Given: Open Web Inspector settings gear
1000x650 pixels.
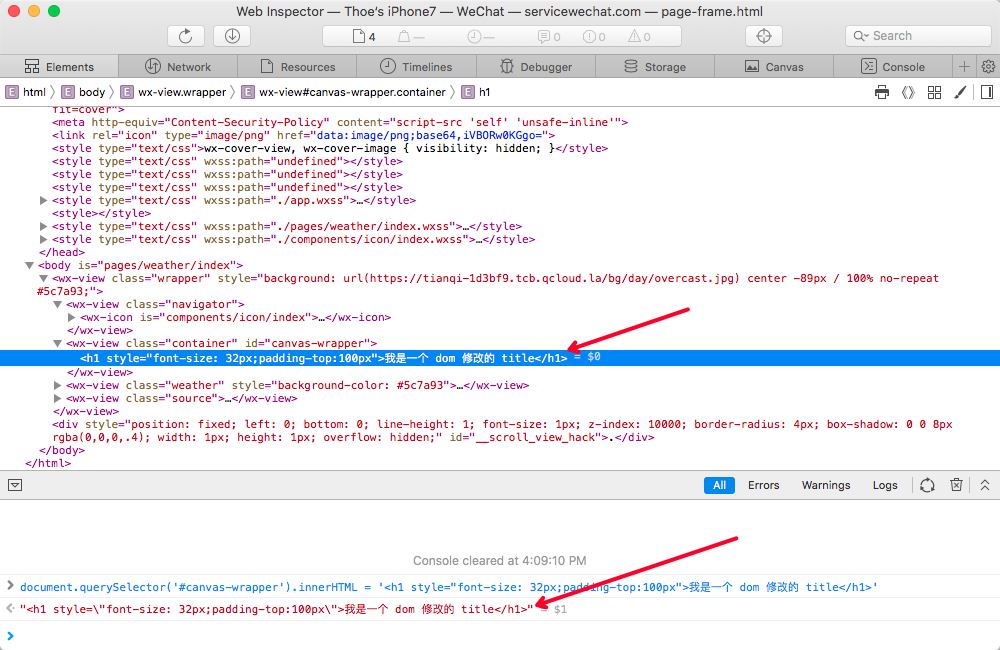Looking at the screenshot, I should (989, 66).
